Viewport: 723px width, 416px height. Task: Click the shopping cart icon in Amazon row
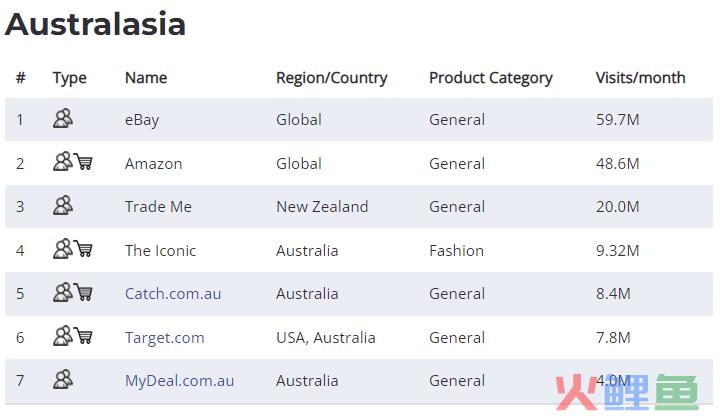point(83,162)
